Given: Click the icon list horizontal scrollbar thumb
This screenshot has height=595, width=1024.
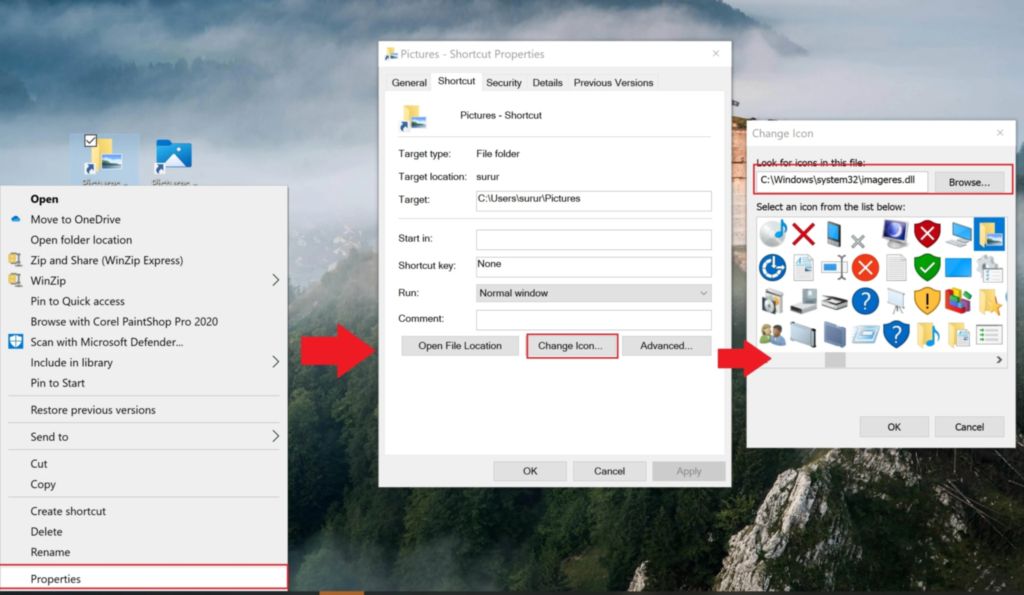Looking at the screenshot, I should point(835,360).
